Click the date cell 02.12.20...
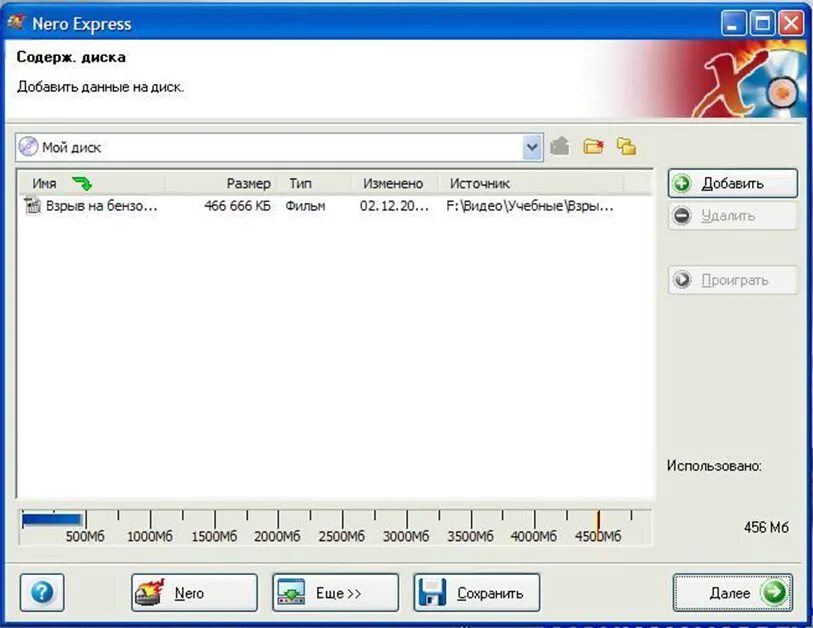Image resolution: width=813 pixels, height=628 pixels. [394, 206]
